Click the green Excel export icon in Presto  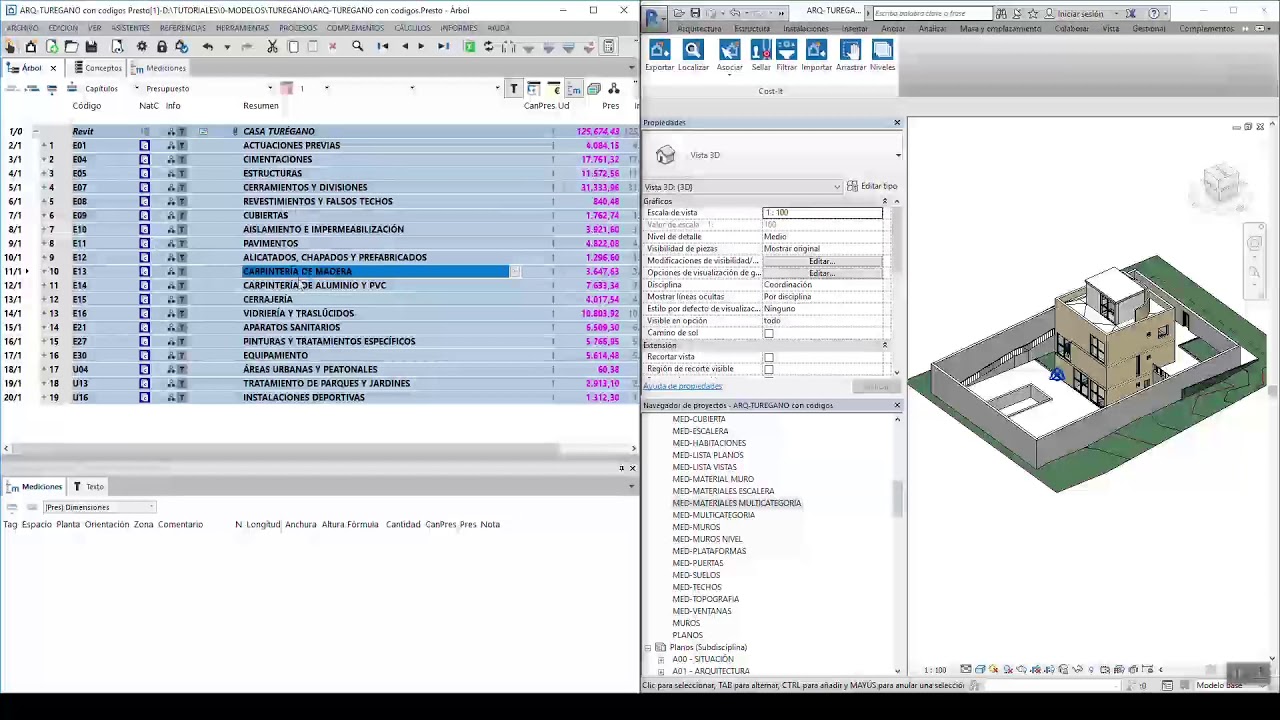click(469, 47)
